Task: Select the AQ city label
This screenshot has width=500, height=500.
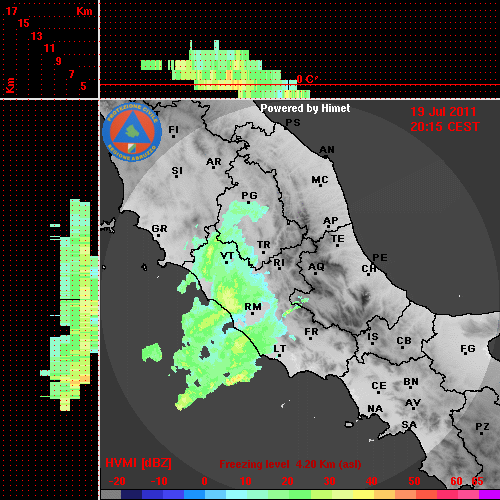Action: 316,266
